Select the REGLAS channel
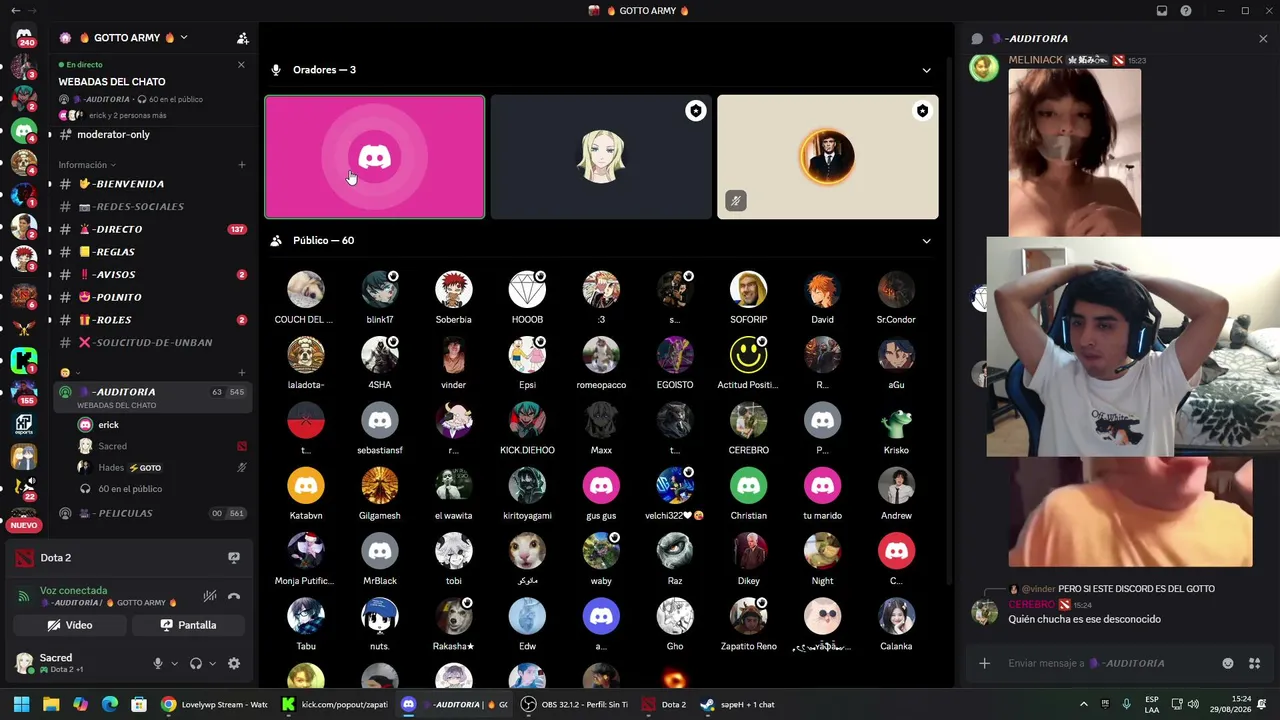This screenshot has width=1280, height=720. click(152, 252)
